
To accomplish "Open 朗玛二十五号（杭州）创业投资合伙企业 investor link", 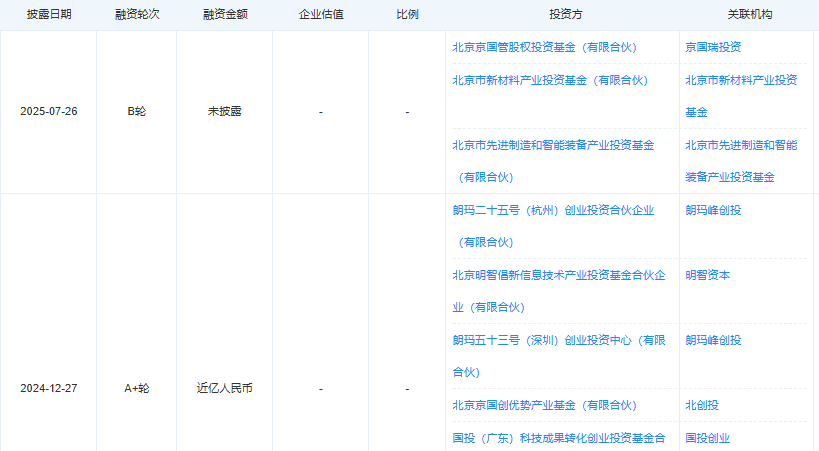I will click(553, 226).
